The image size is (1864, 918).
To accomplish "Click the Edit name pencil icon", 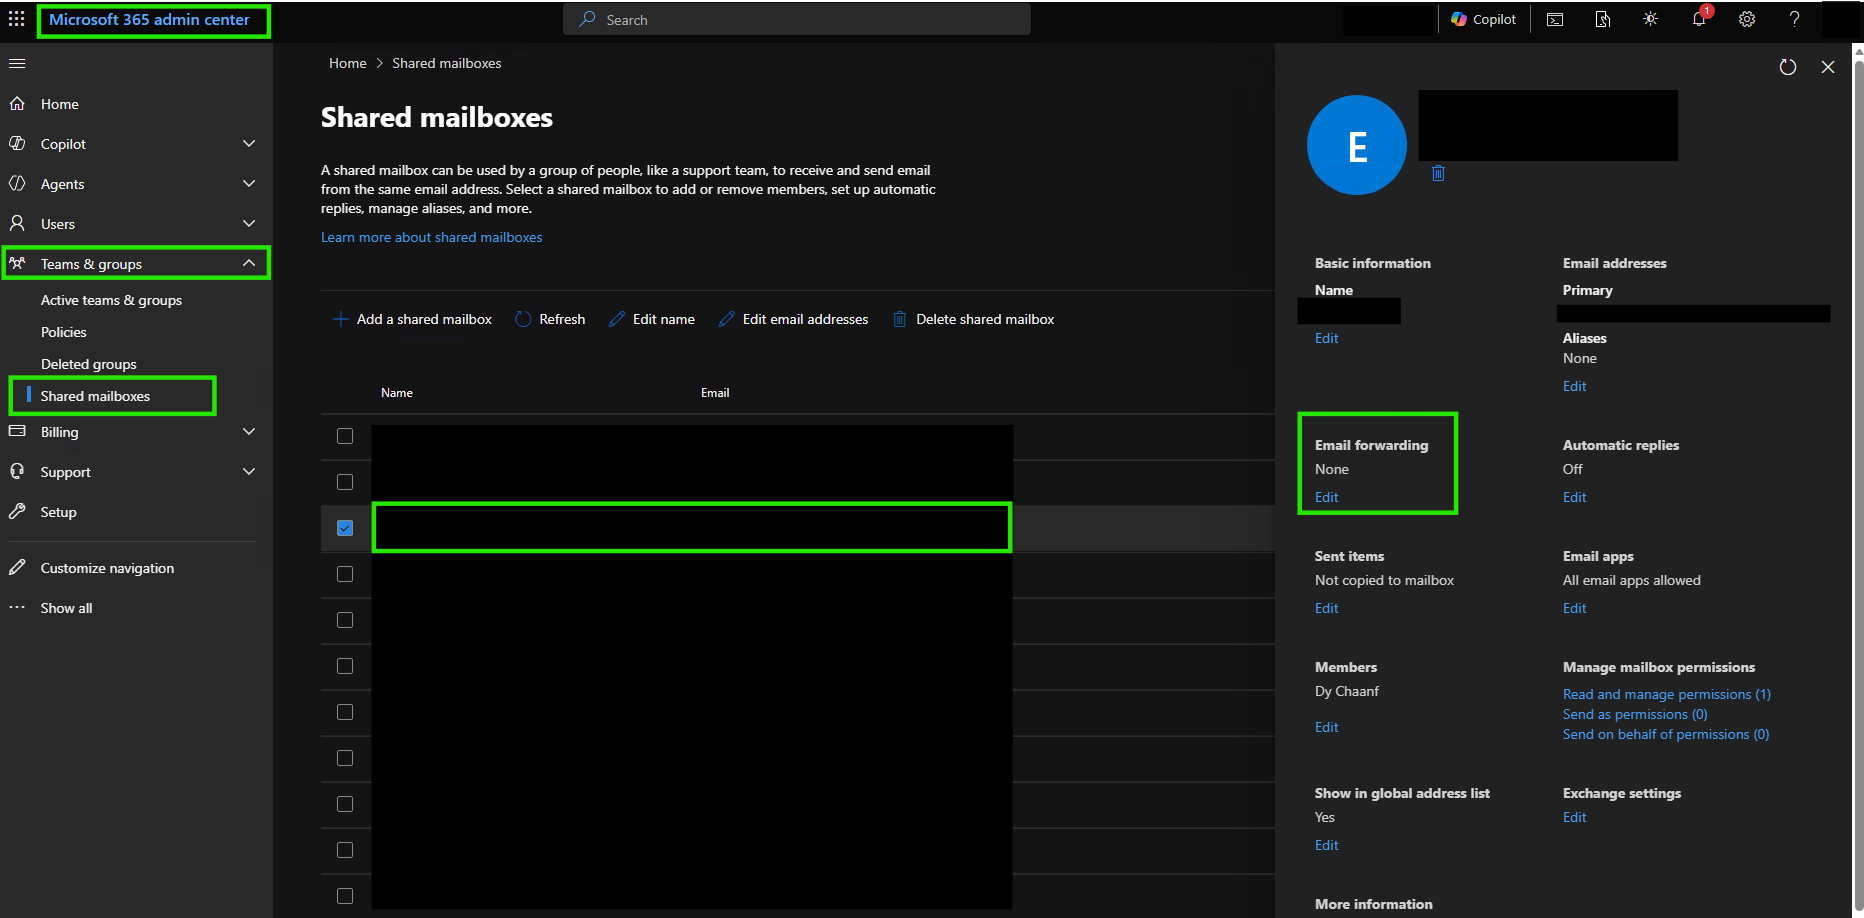I will (617, 319).
